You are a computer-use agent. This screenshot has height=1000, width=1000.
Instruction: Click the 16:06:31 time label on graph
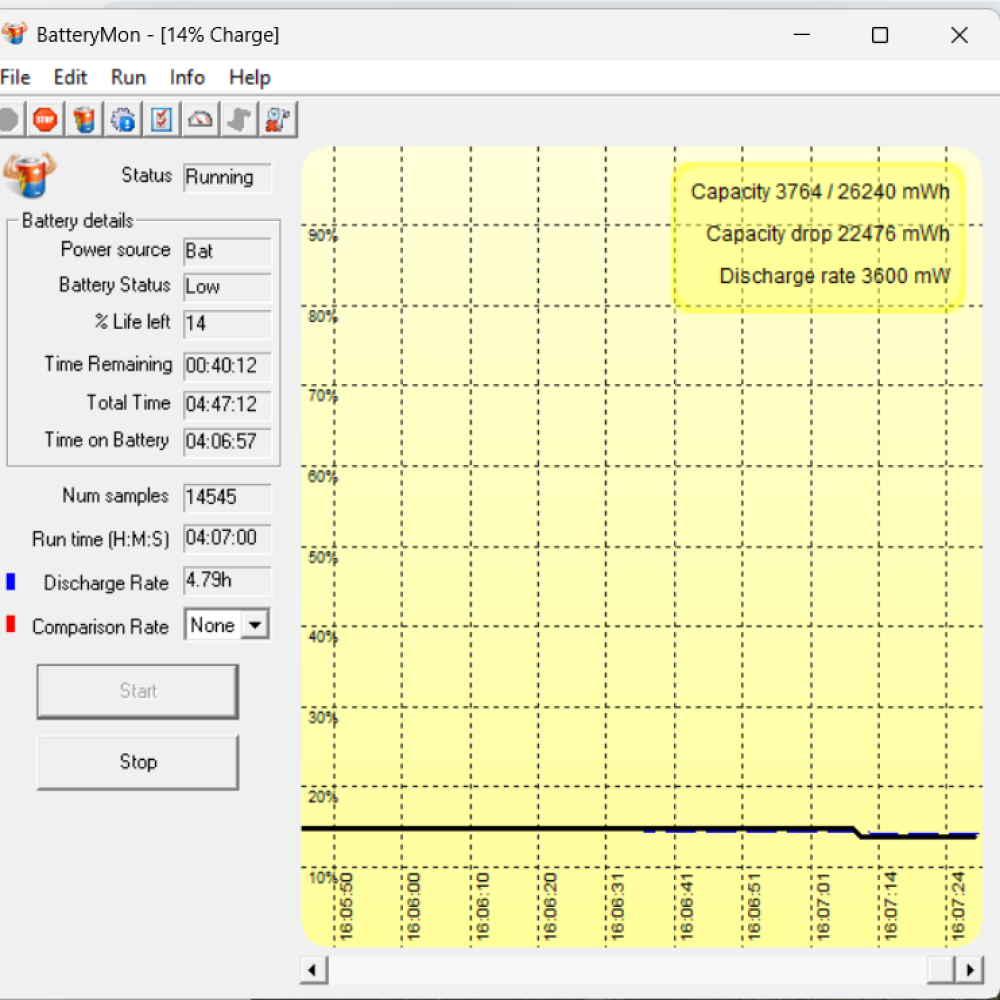coord(618,906)
